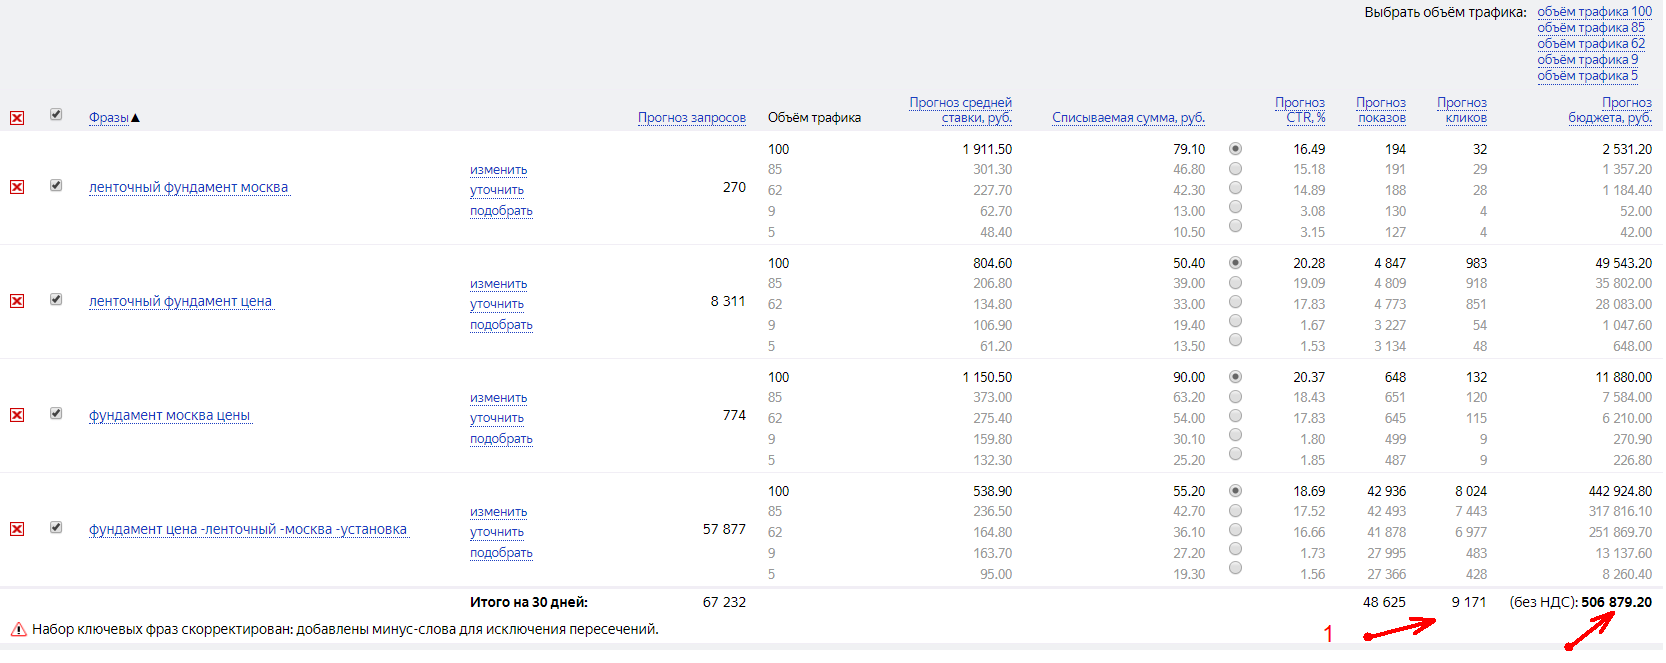Screen dimensions: 1666x663
Task: Click 'изменить' for 'фундамент москва цены'
Action: pos(498,398)
